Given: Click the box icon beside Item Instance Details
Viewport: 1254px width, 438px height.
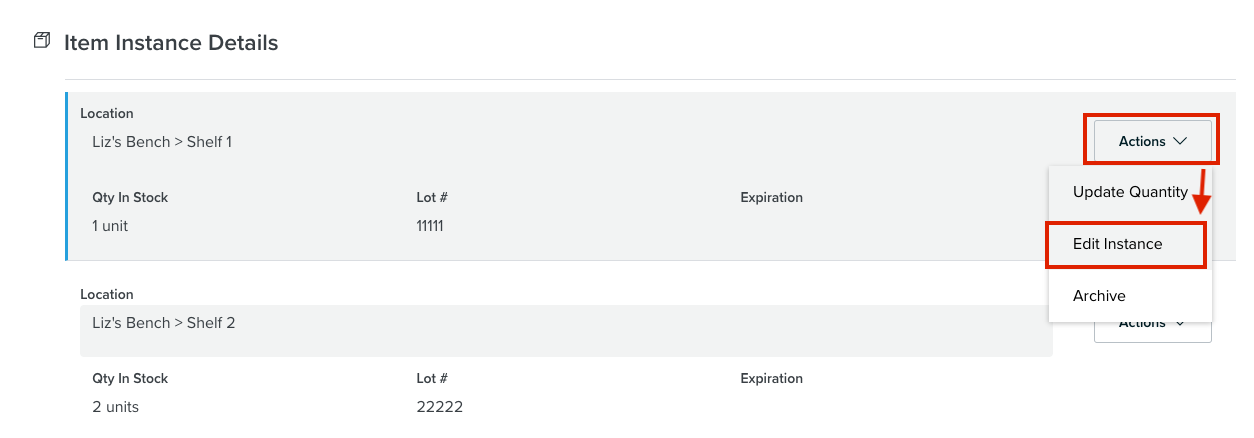Looking at the screenshot, I should 41,41.
